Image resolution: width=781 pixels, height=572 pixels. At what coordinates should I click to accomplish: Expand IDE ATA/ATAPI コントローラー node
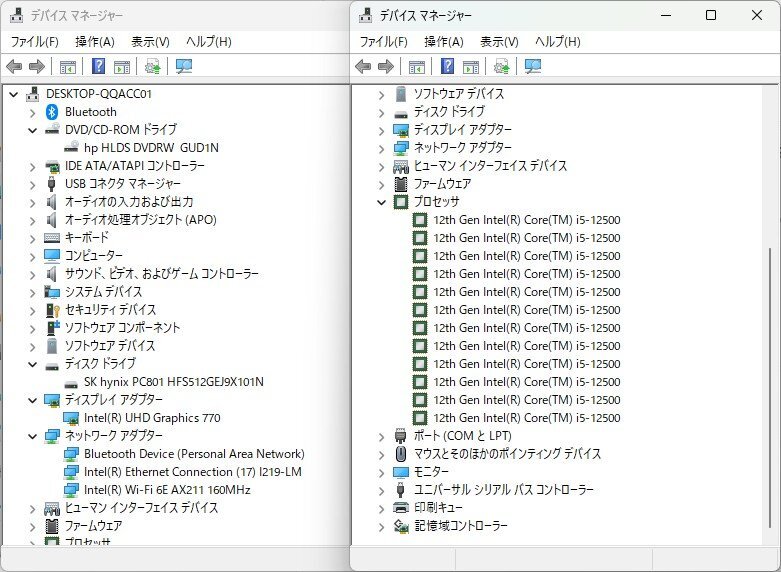(x=33, y=166)
